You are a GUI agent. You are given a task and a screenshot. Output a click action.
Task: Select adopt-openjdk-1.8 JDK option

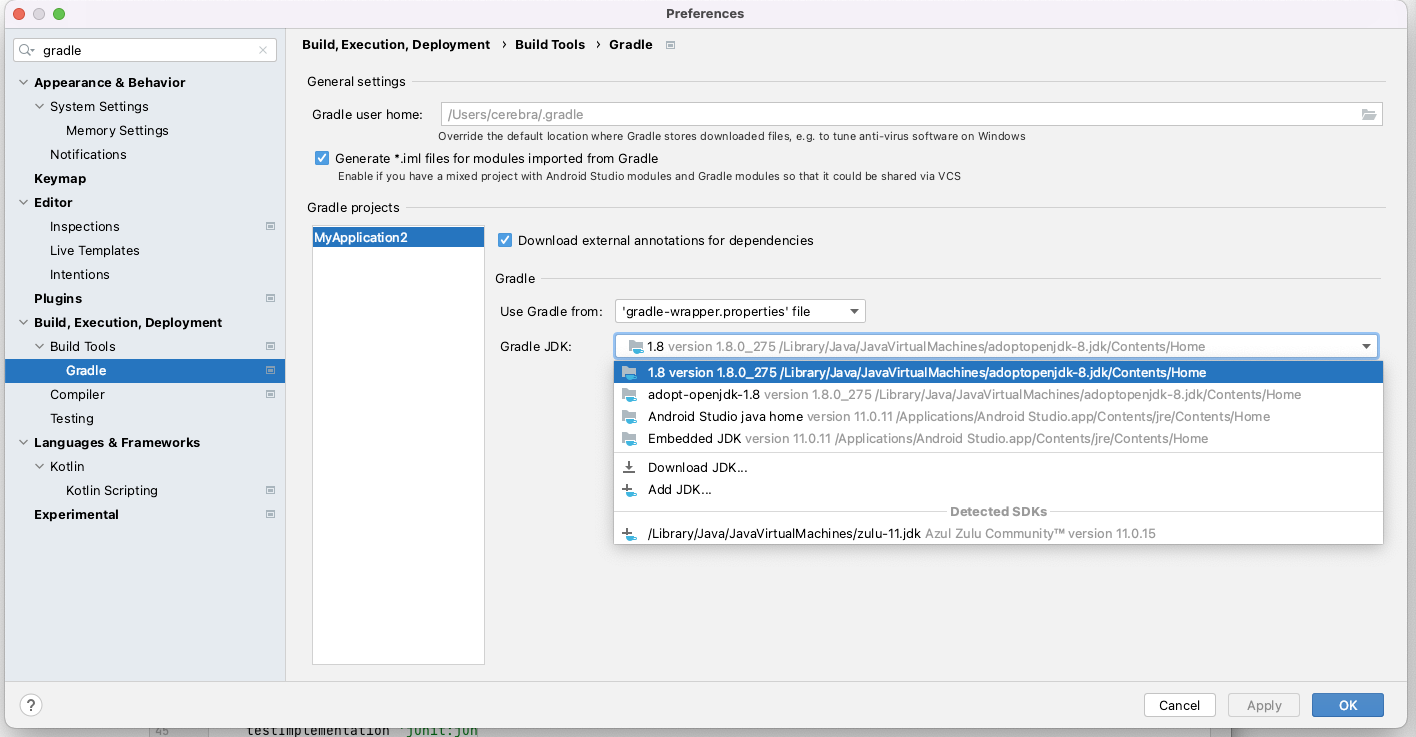(x=998, y=394)
